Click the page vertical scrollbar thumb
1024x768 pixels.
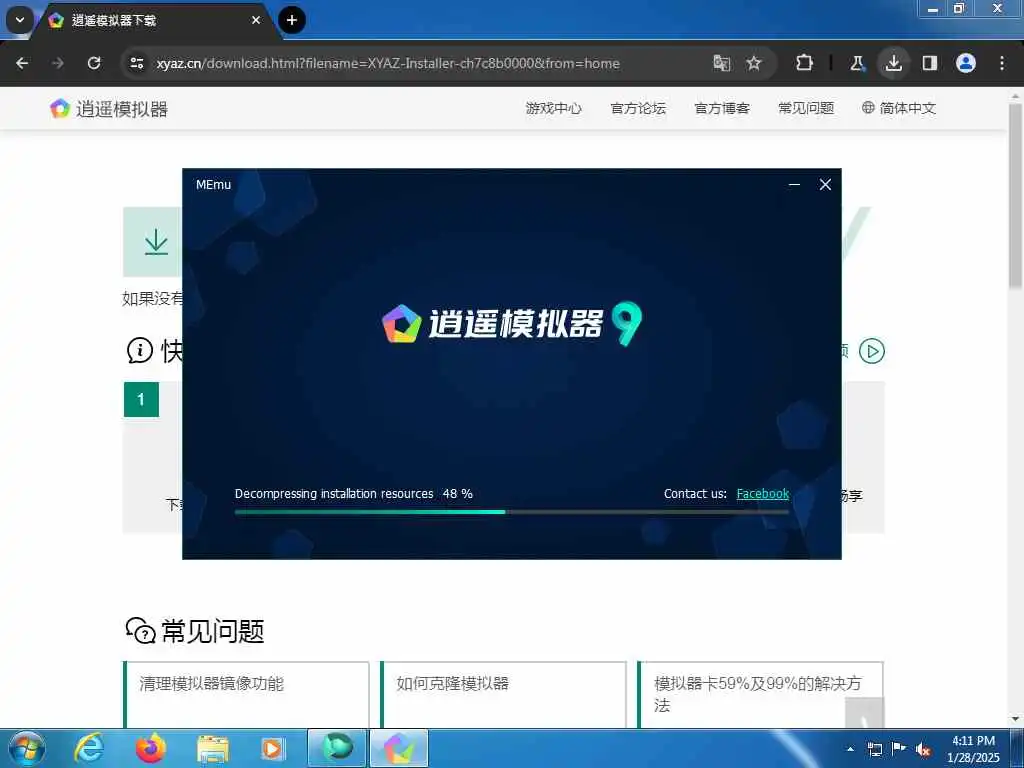[x=1016, y=195]
